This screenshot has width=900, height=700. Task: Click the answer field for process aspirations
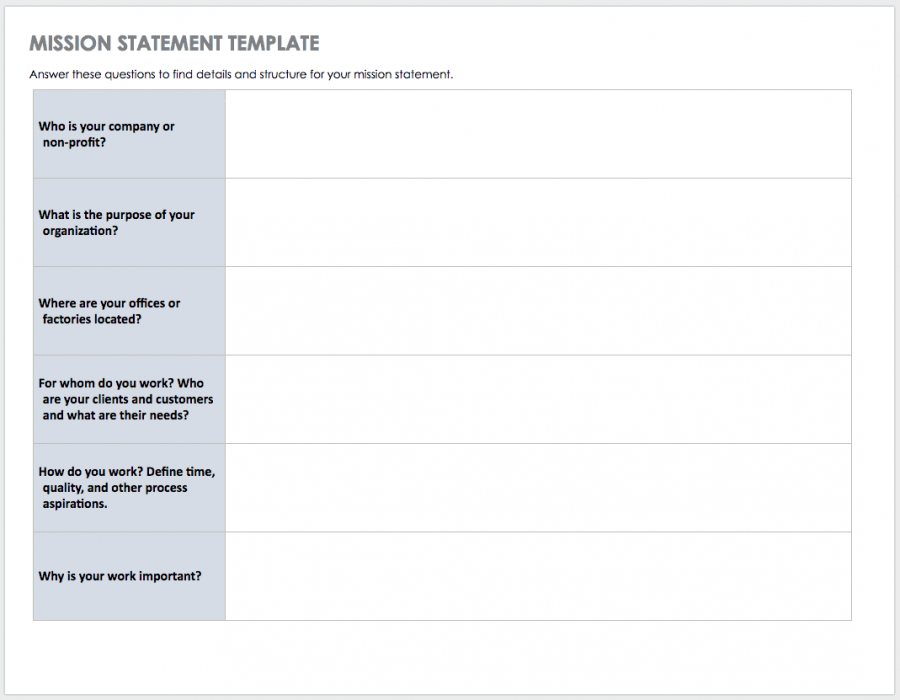click(x=540, y=487)
